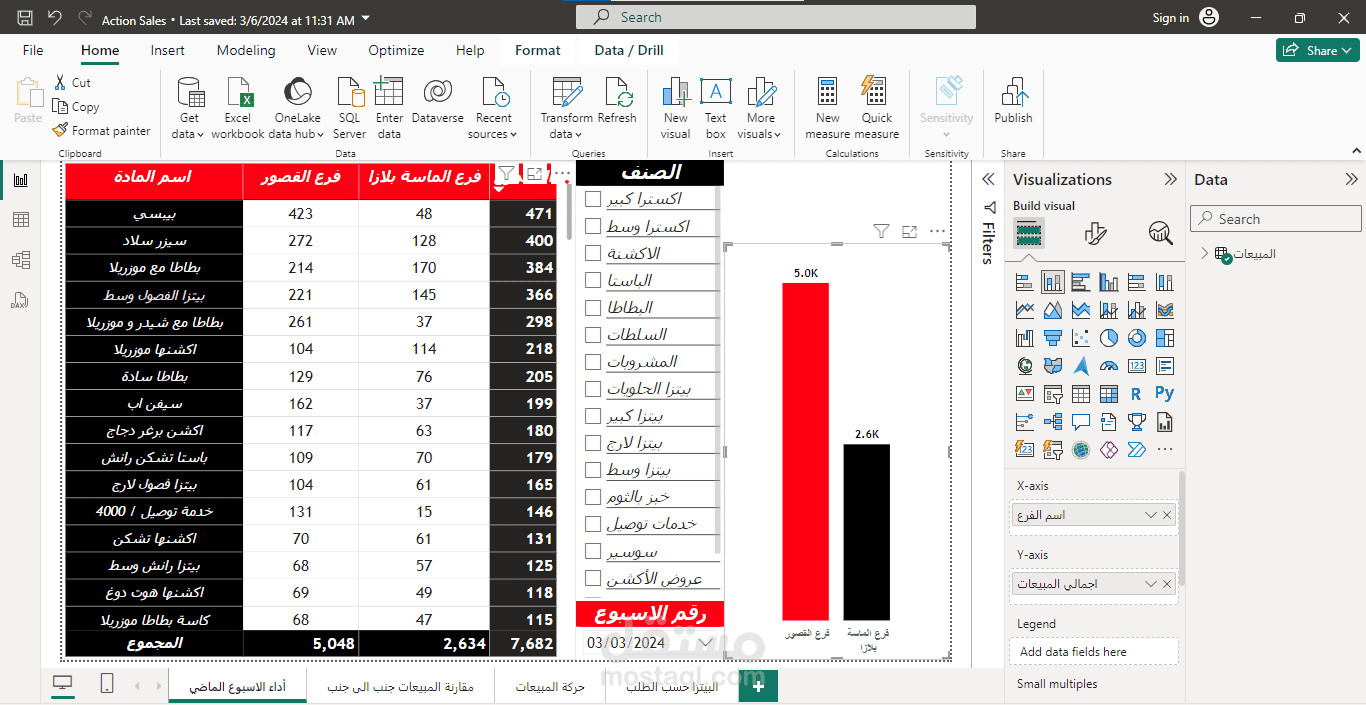Check the اكسترا كبير slicer box
The height and width of the screenshot is (705, 1366).
pos(593,199)
